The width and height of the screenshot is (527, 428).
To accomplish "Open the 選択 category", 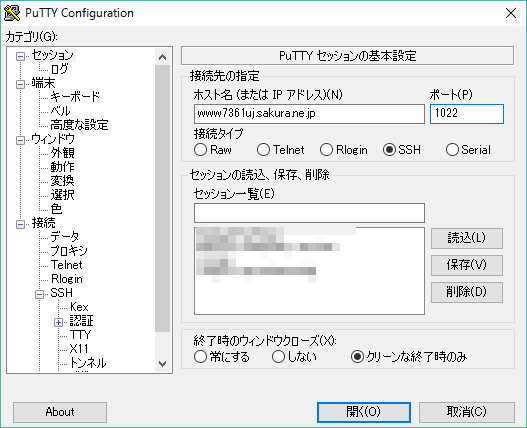I will click(63, 195).
